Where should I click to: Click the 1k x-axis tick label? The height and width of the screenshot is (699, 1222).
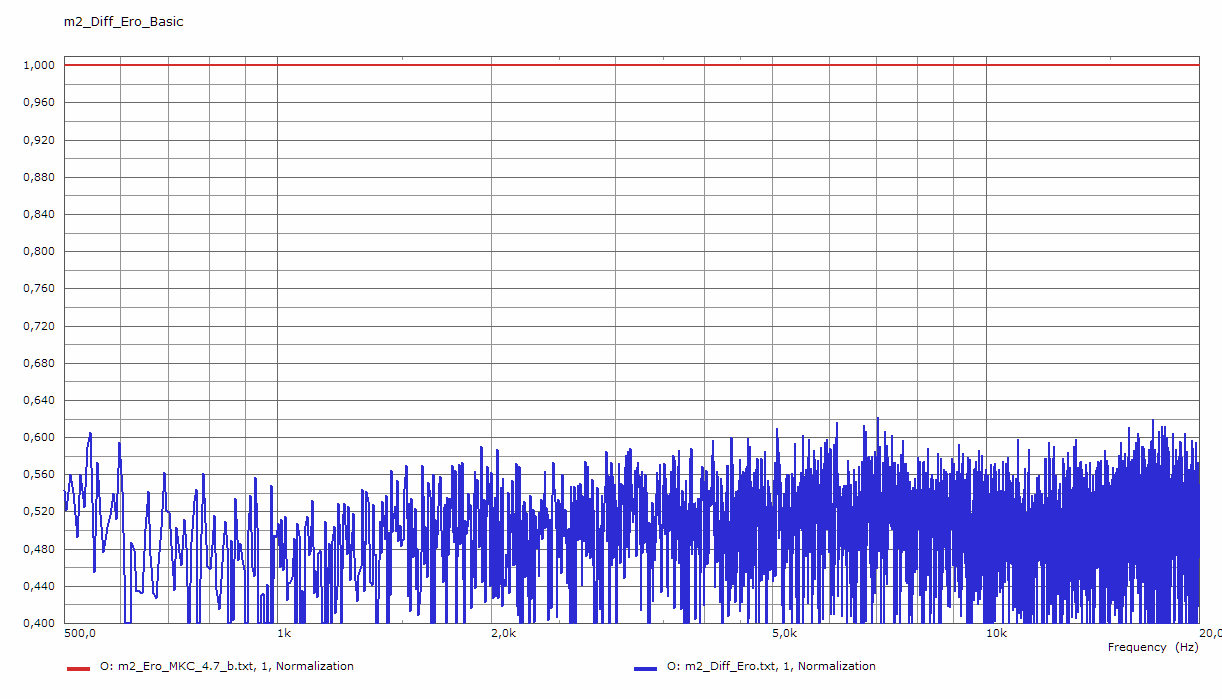tap(283, 634)
